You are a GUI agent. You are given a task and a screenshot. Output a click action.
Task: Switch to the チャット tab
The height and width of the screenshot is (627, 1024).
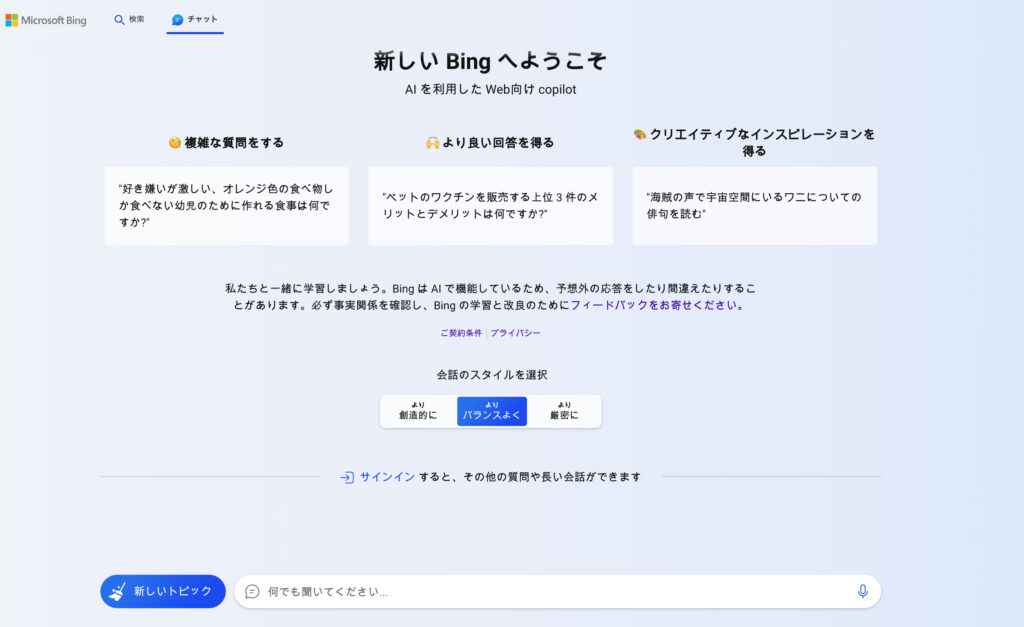coord(195,20)
